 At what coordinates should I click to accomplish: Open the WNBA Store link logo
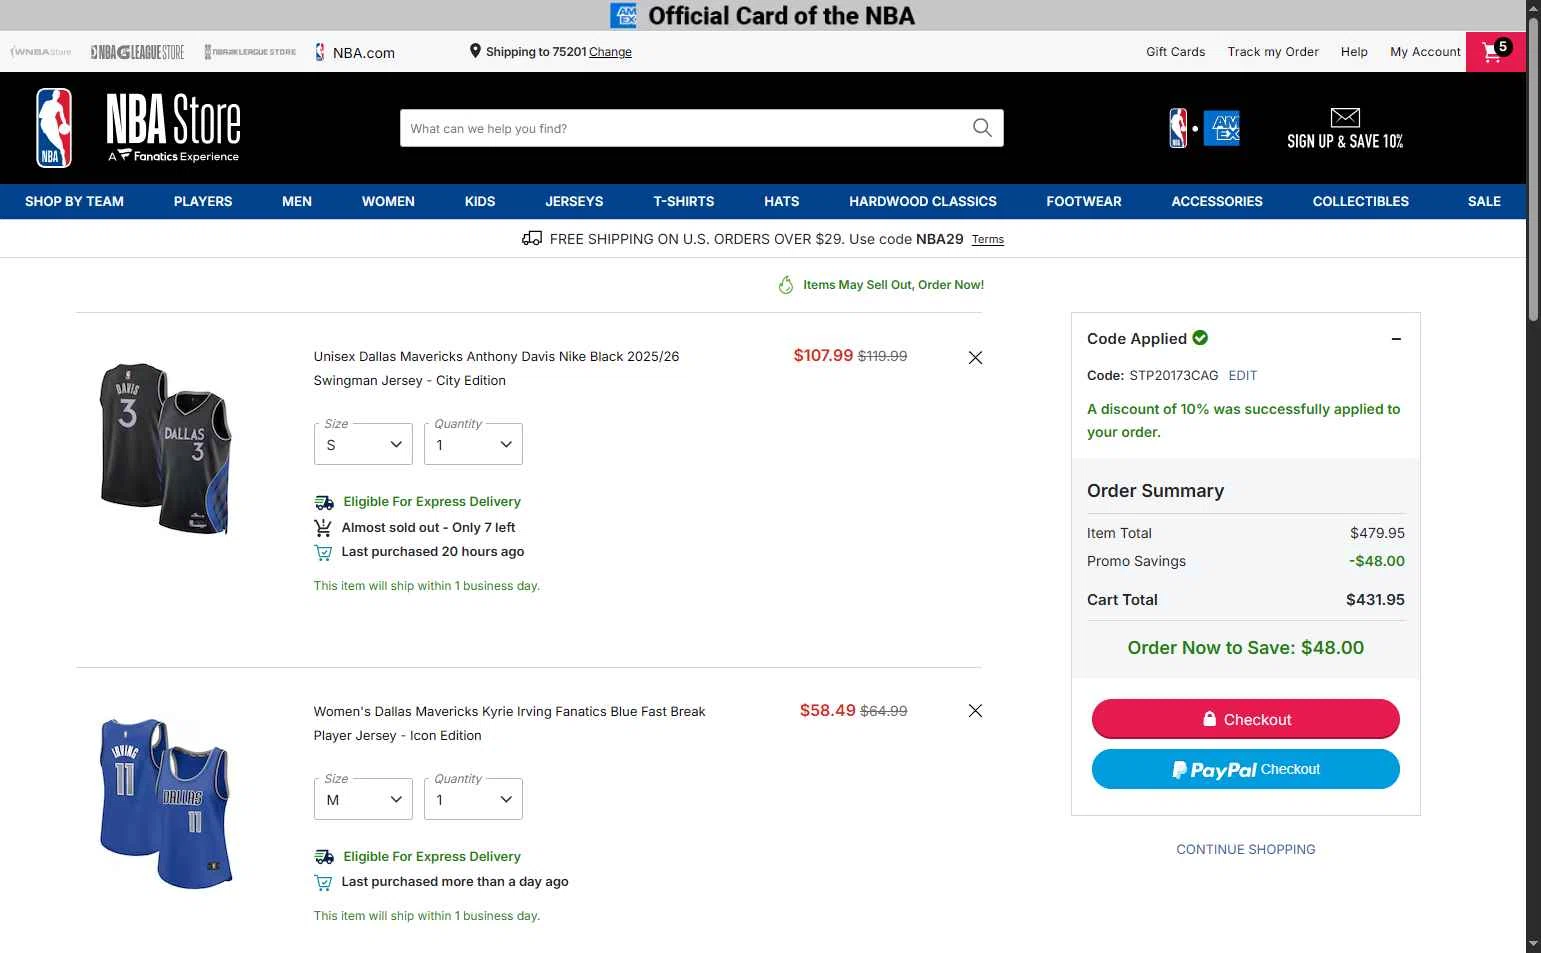(x=41, y=52)
